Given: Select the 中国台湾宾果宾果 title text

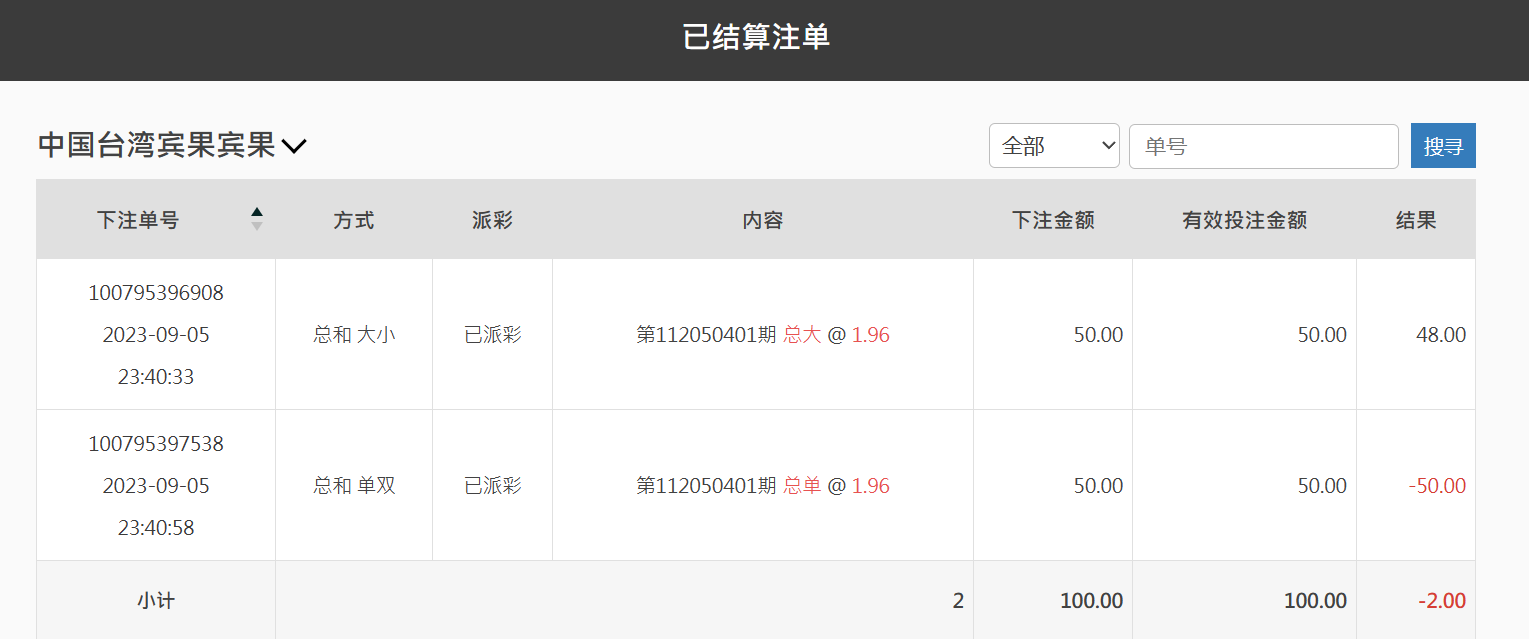Looking at the screenshot, I should click(156, 146).
